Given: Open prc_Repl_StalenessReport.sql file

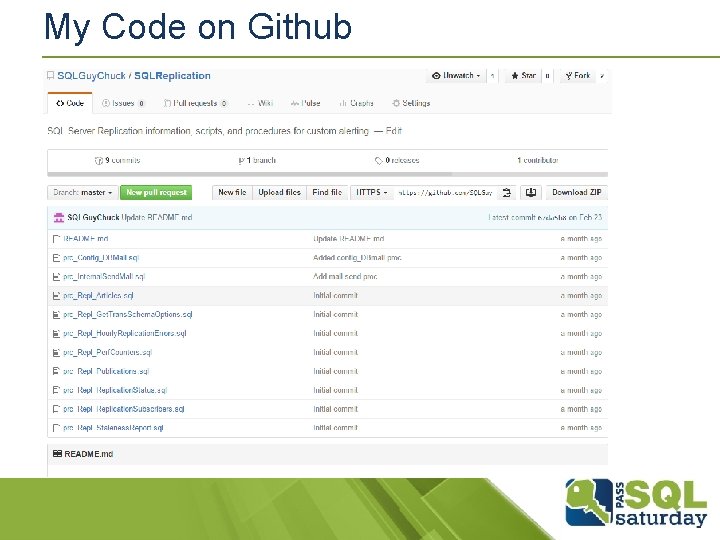Looking at the screenshot, I should click(113, 428).
